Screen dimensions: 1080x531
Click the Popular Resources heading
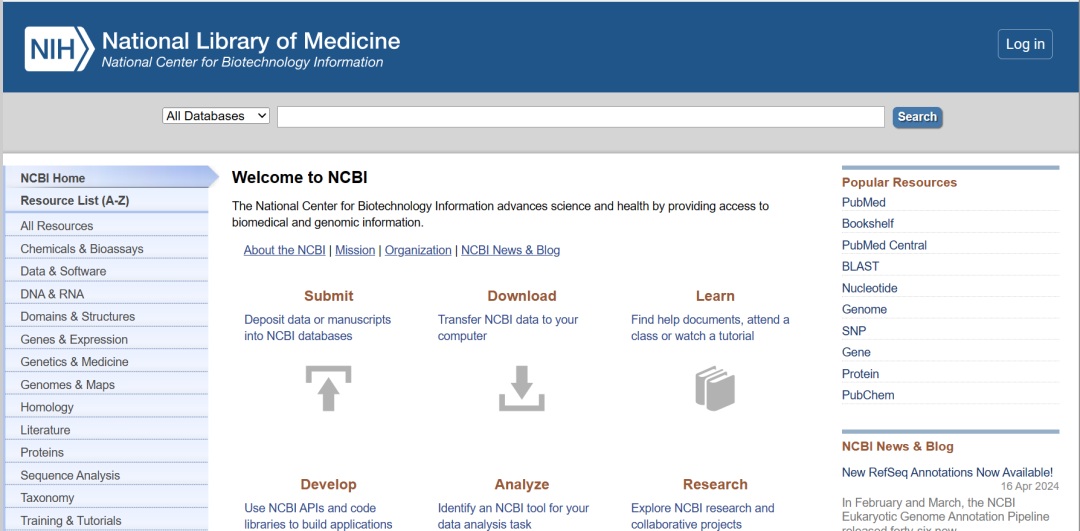[900, 183]
